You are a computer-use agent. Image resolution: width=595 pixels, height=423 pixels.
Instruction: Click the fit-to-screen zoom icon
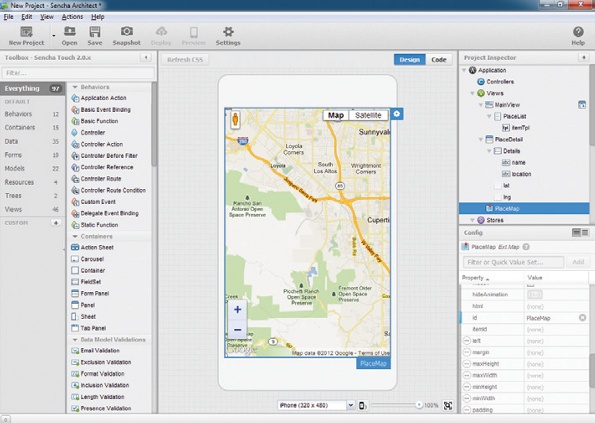coord(448,406)
